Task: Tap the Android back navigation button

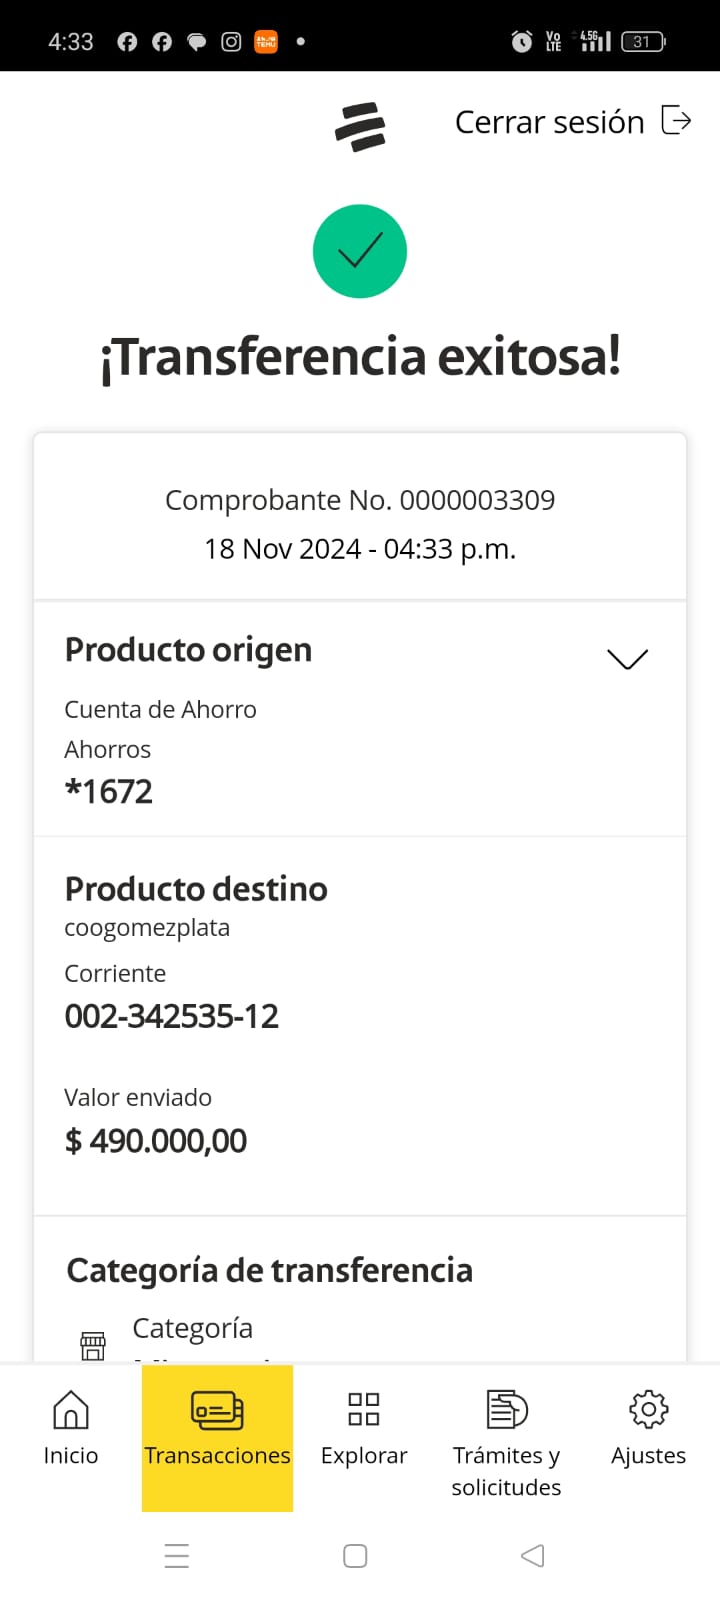Action: pos(533,1556)
